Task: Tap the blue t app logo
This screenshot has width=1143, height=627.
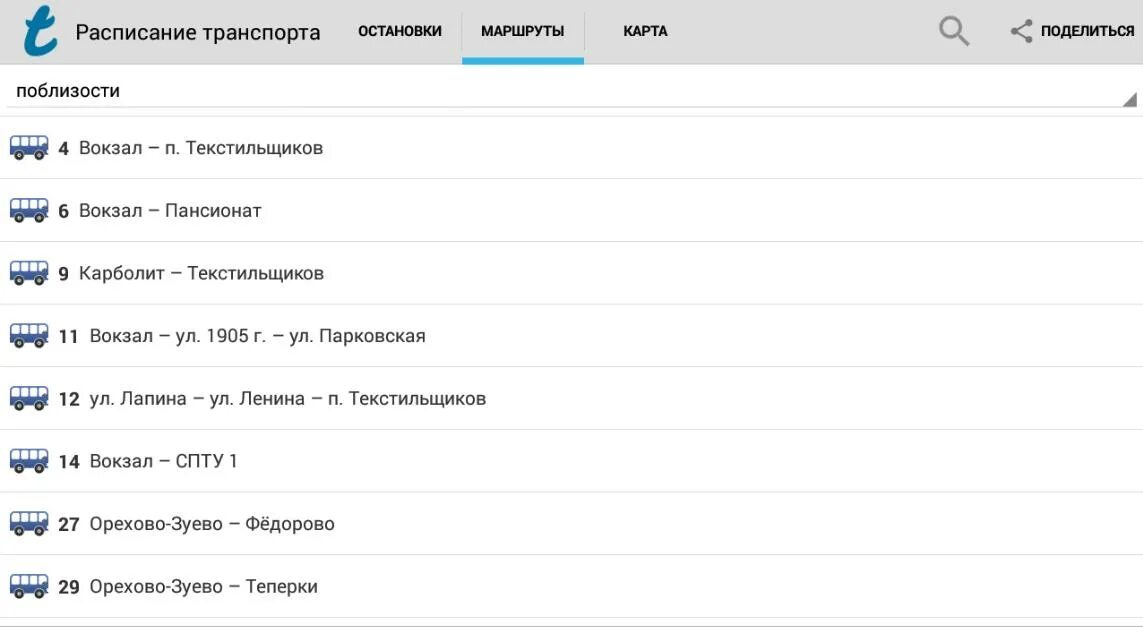Action: [x=40, y=31]
